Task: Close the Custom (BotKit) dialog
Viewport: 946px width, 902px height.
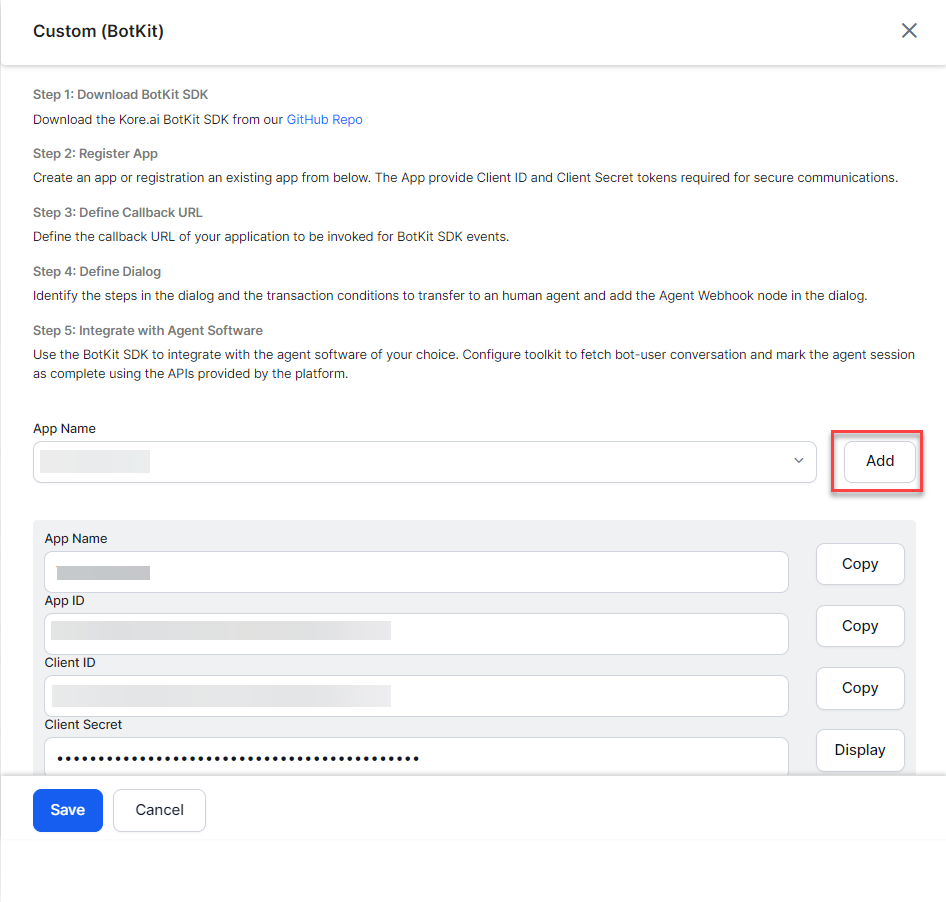Action: (x=909, y=31)
